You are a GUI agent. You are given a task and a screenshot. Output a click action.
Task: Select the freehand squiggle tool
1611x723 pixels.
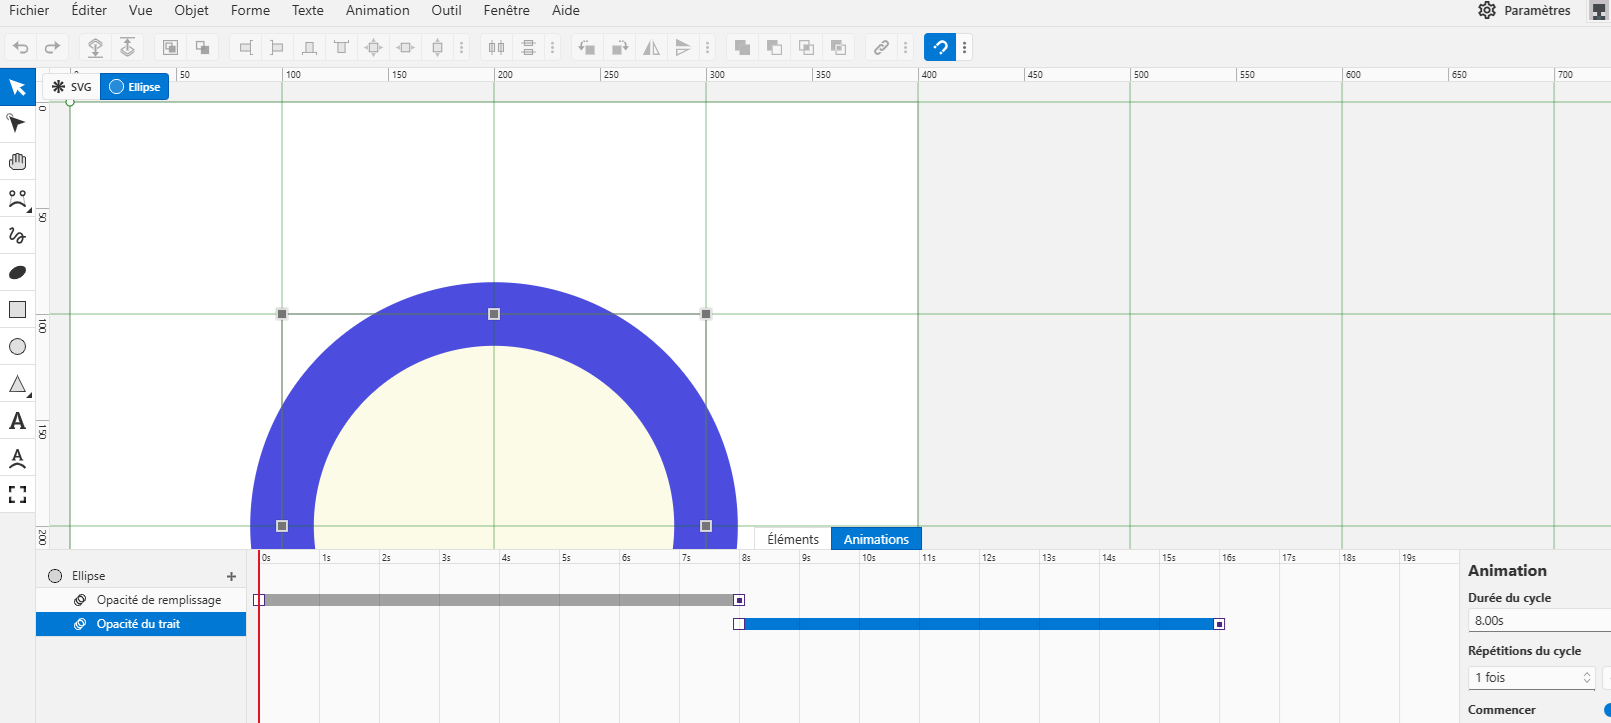point(17,235)
